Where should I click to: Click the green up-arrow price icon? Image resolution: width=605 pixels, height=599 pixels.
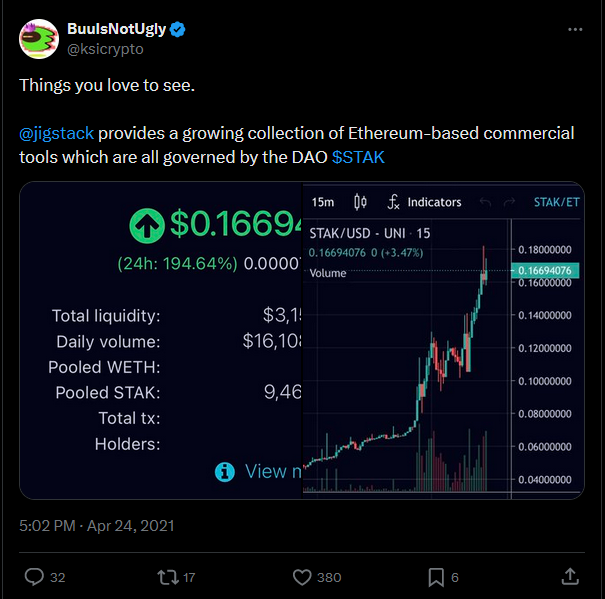pyautogui.click(x=147, y=225)
